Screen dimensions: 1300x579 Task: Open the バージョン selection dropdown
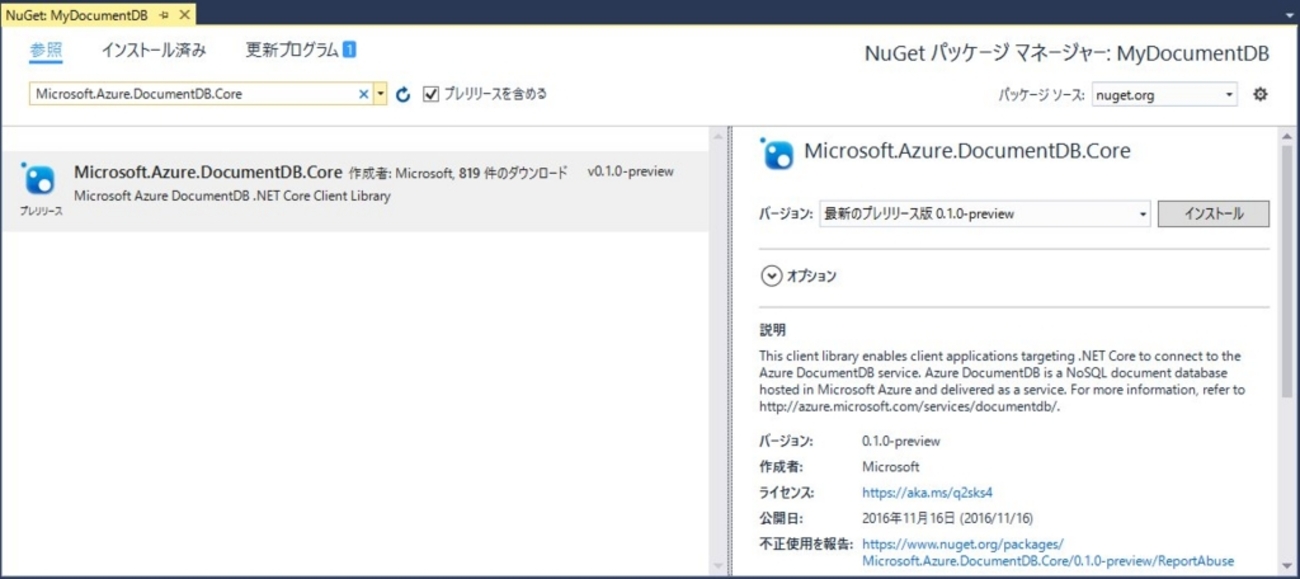point(984,214)
